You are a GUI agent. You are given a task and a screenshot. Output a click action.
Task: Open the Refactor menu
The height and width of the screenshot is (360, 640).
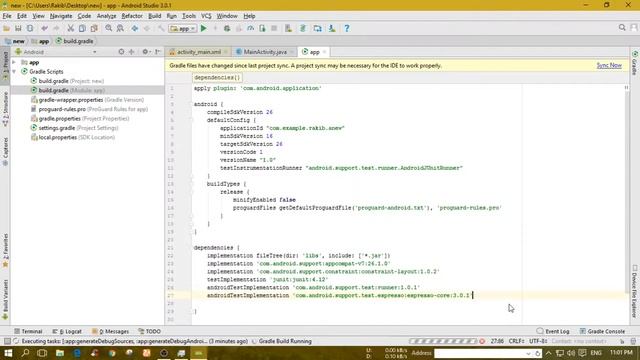[132, 16]
